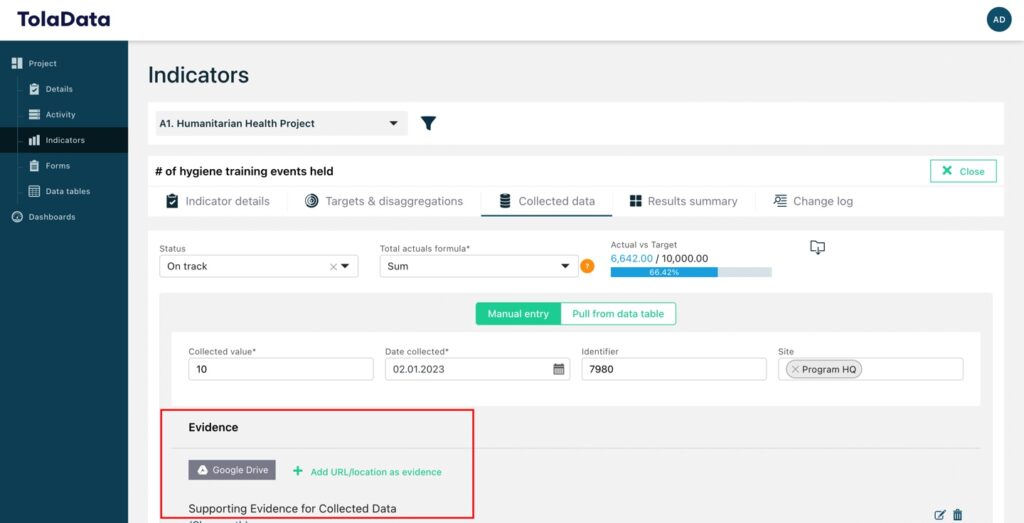Screen dimensions: 1024x523
Task: Click the download icon near Actual vs Target
Action: [817, 247]
